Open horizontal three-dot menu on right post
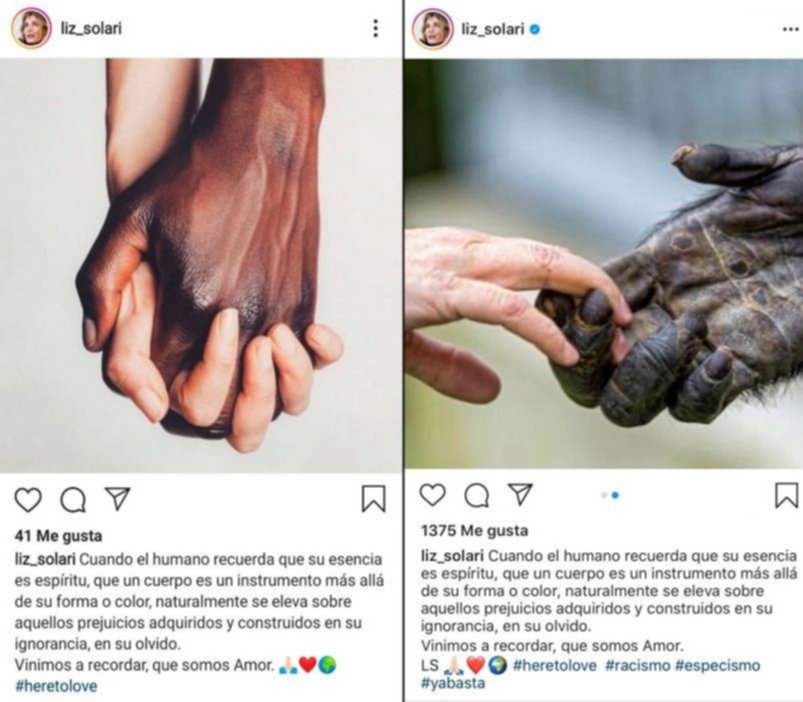The image size is (803, 702). [x=792, y=30]
